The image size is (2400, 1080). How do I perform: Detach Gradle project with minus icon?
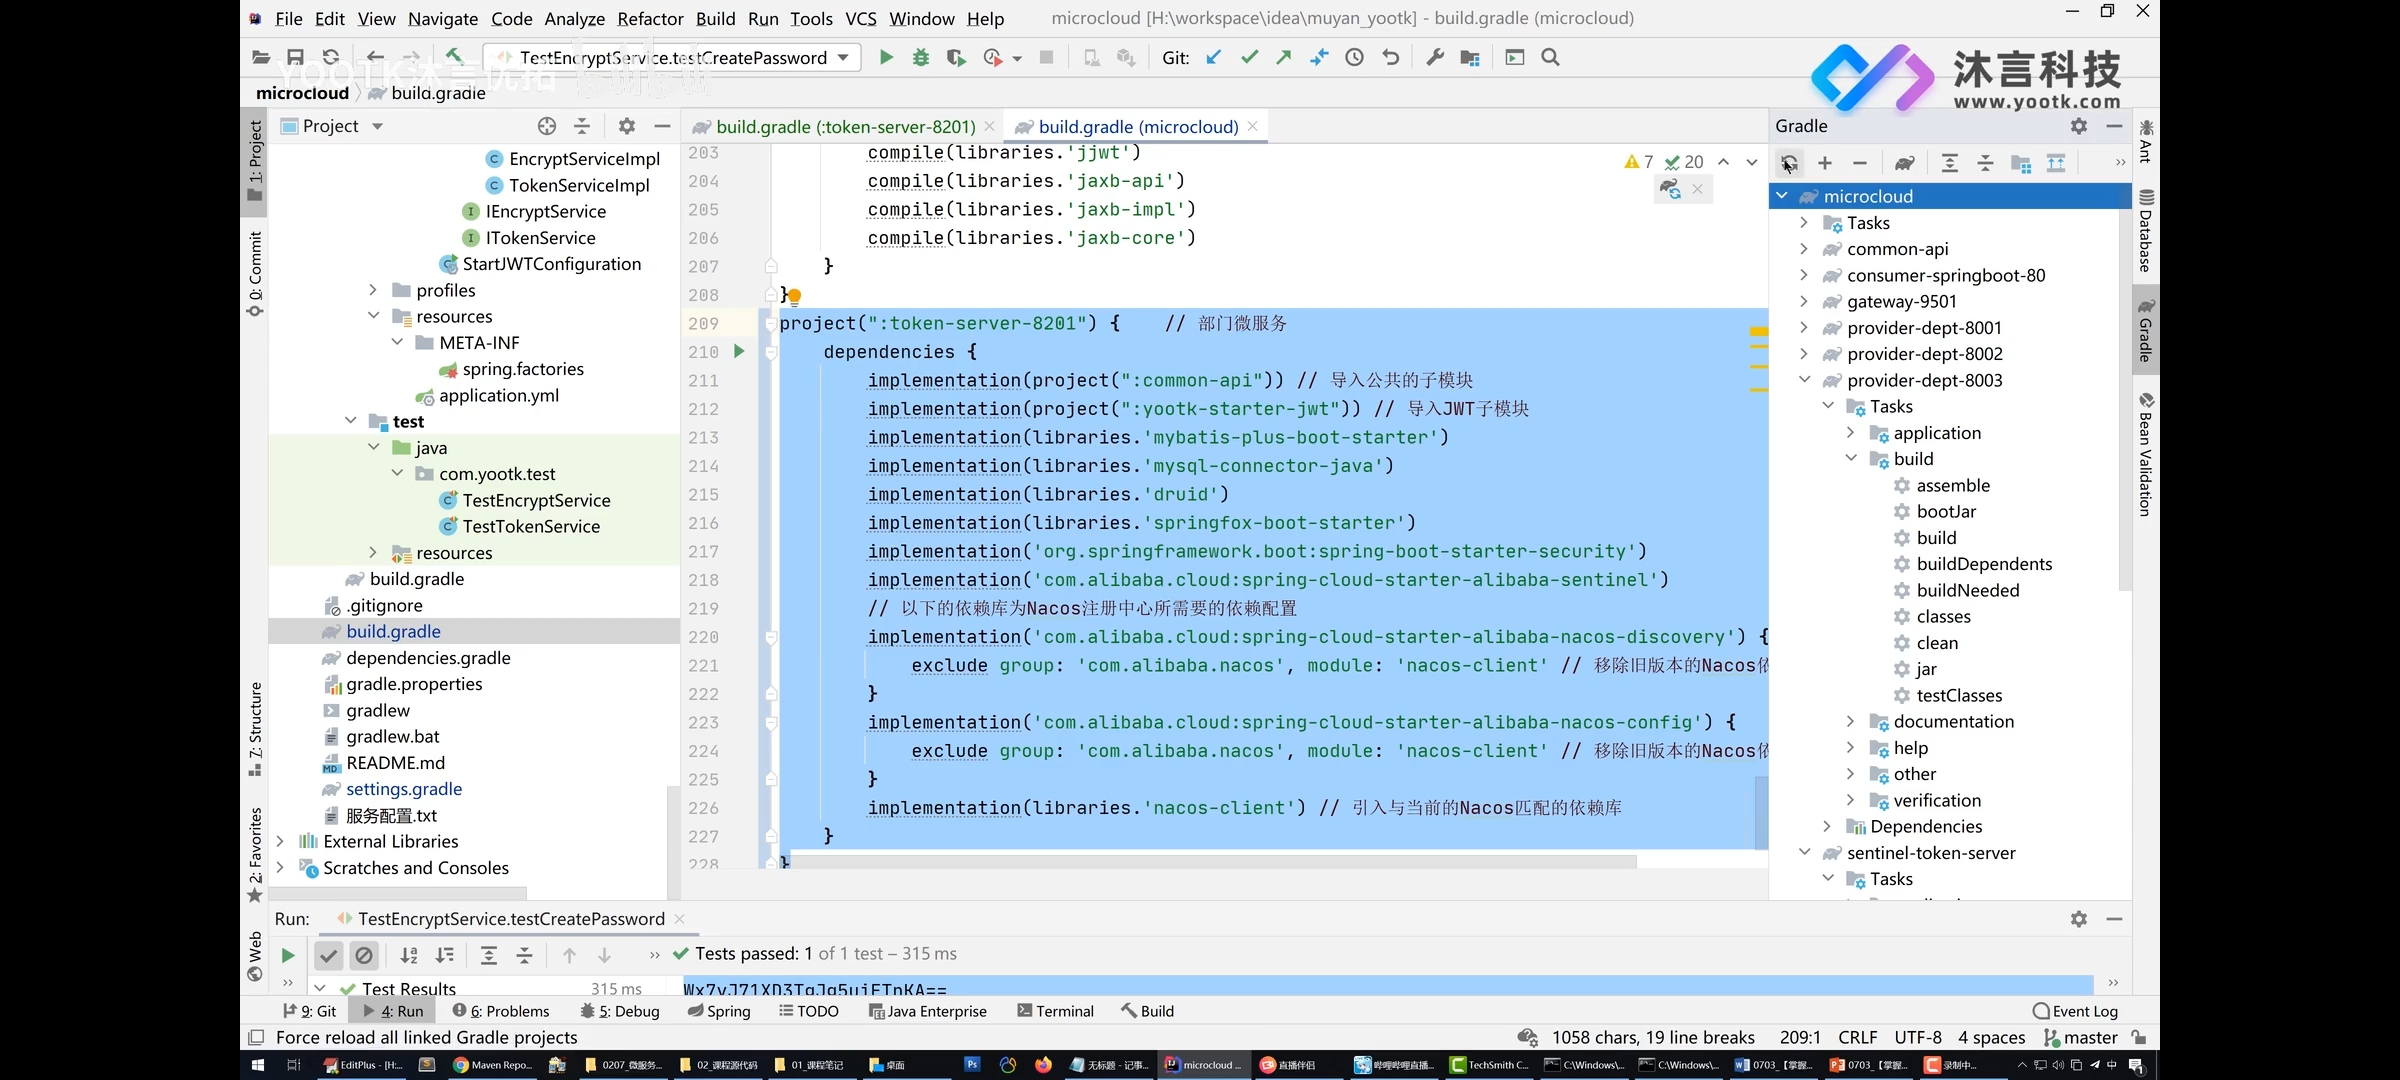click(1860, 163)
